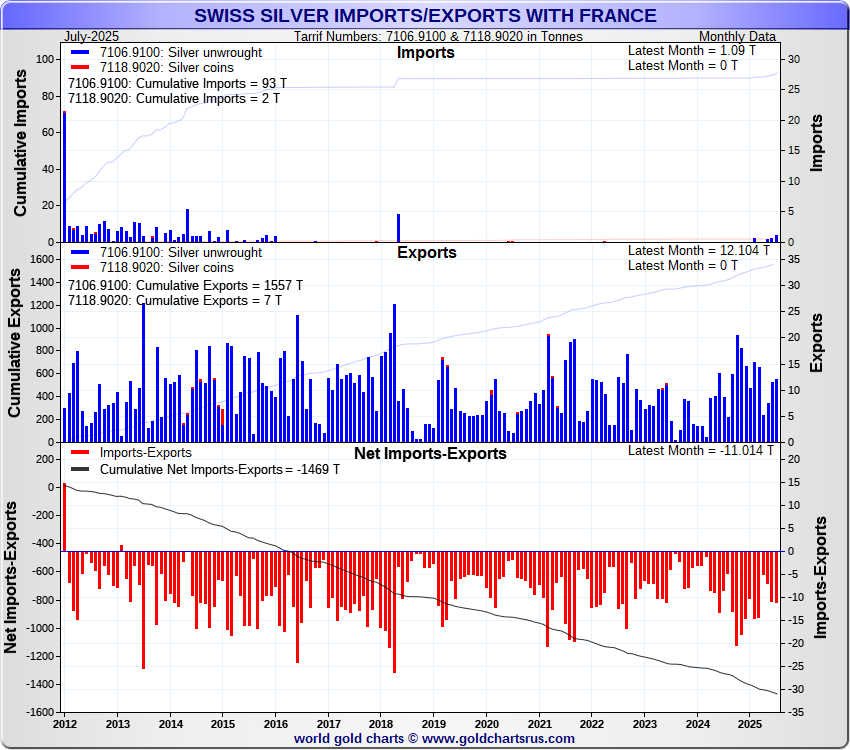Click the black swatch for Cumulative Net Imports-Exports

[x=80, y=469]
